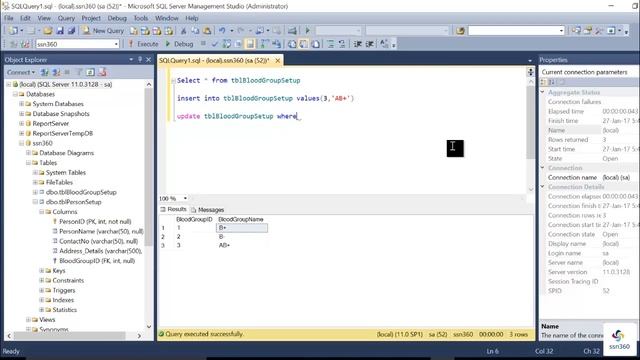Select the dbo.tblPersonSetup table
This screenshot has height=360, width=640.
pos(73,202)
